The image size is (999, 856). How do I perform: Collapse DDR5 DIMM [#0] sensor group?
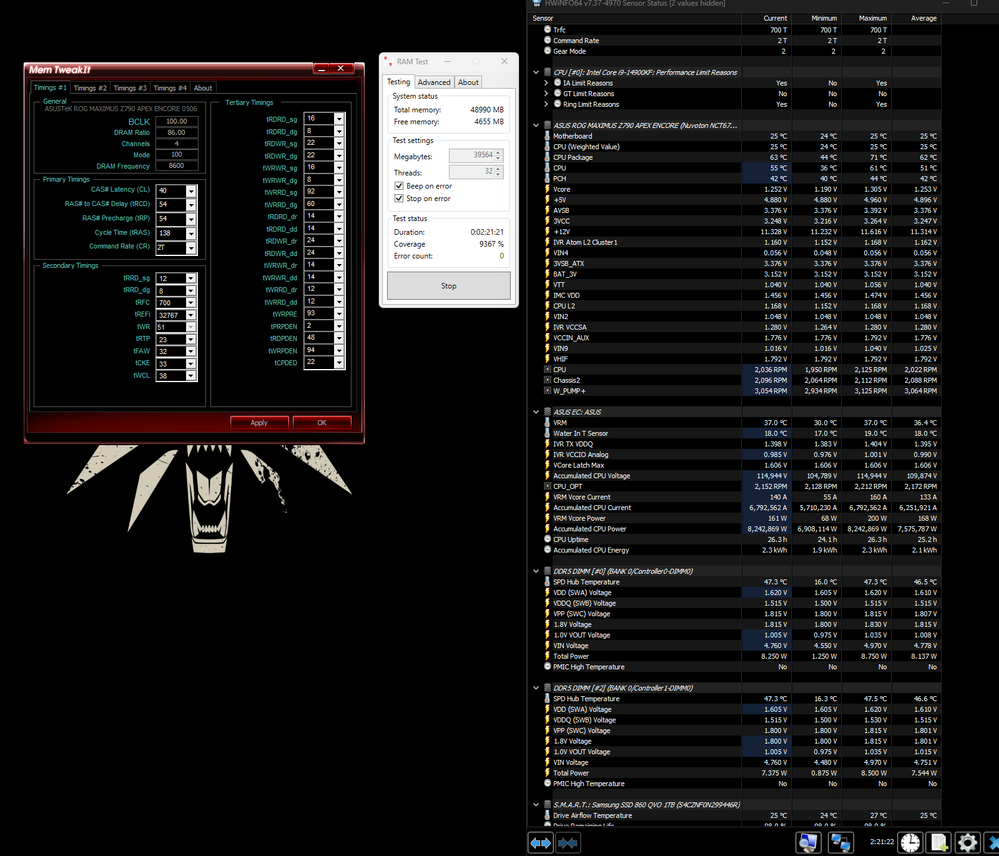pyautogui.click(x=536, y=571)
